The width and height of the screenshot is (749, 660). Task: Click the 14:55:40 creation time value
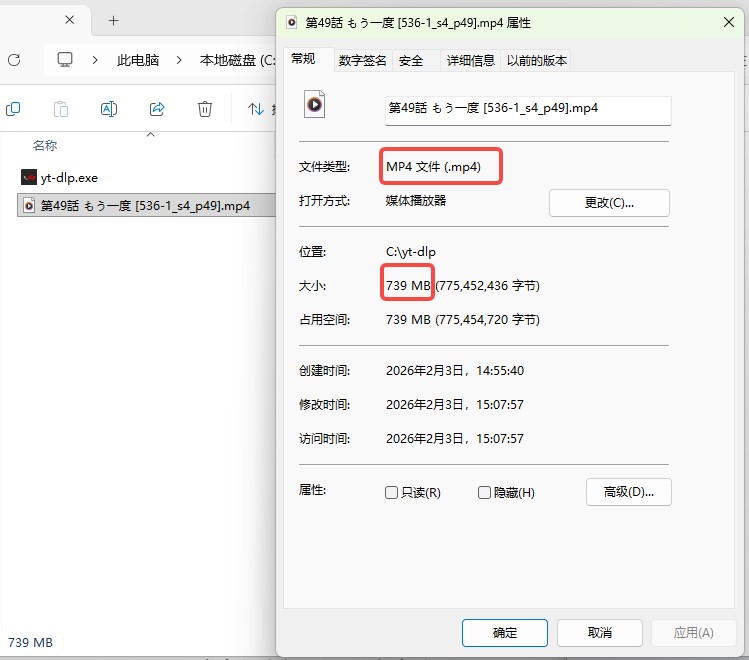coord(500,371)
